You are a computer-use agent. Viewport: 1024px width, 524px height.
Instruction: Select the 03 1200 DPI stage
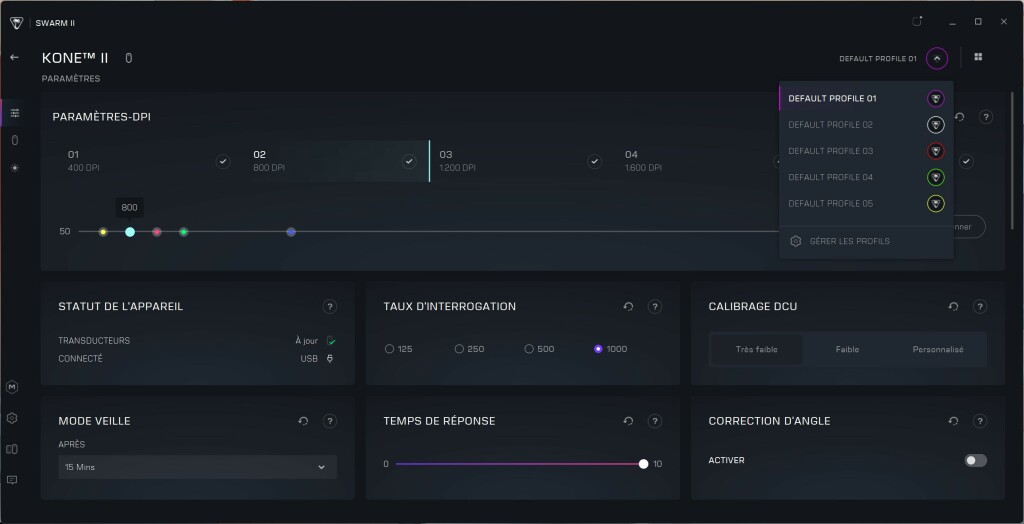[x=521, y=161]
